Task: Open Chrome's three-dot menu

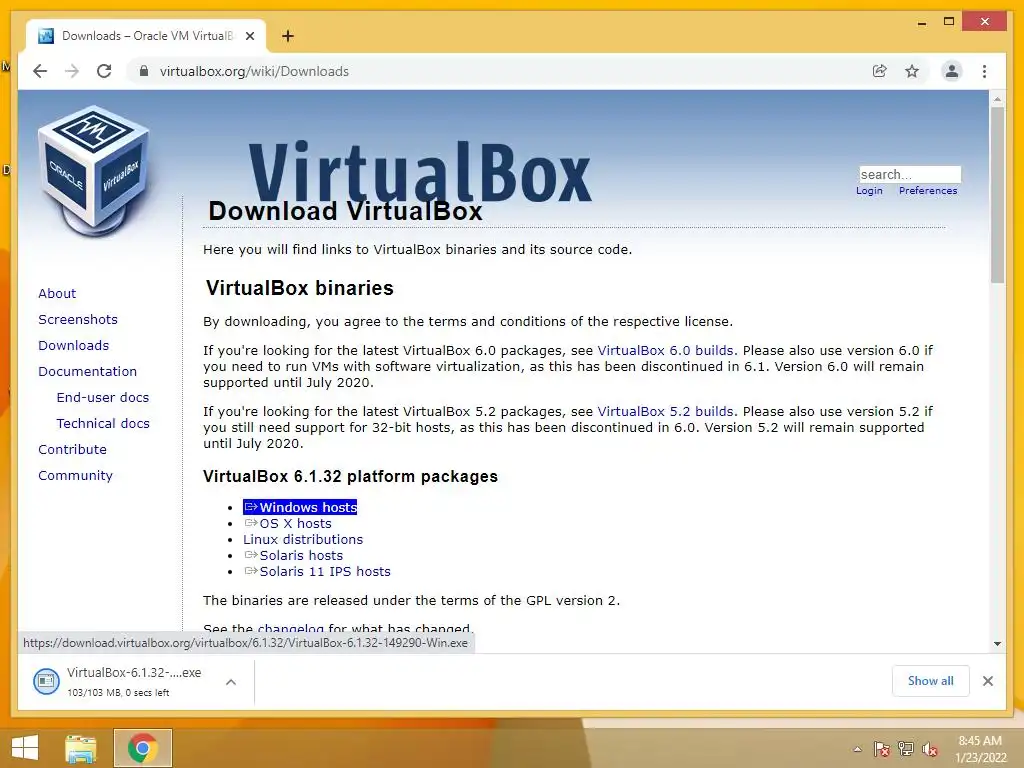Action: (984, 71)
